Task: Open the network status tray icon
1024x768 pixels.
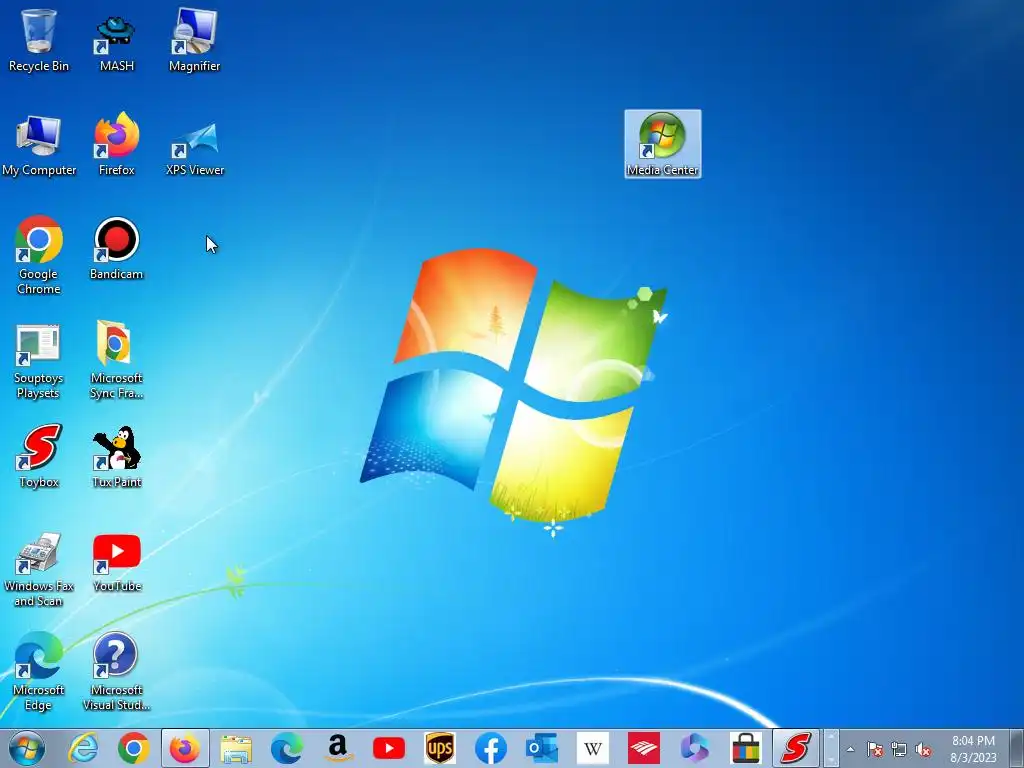Action: tap(899, 749)
